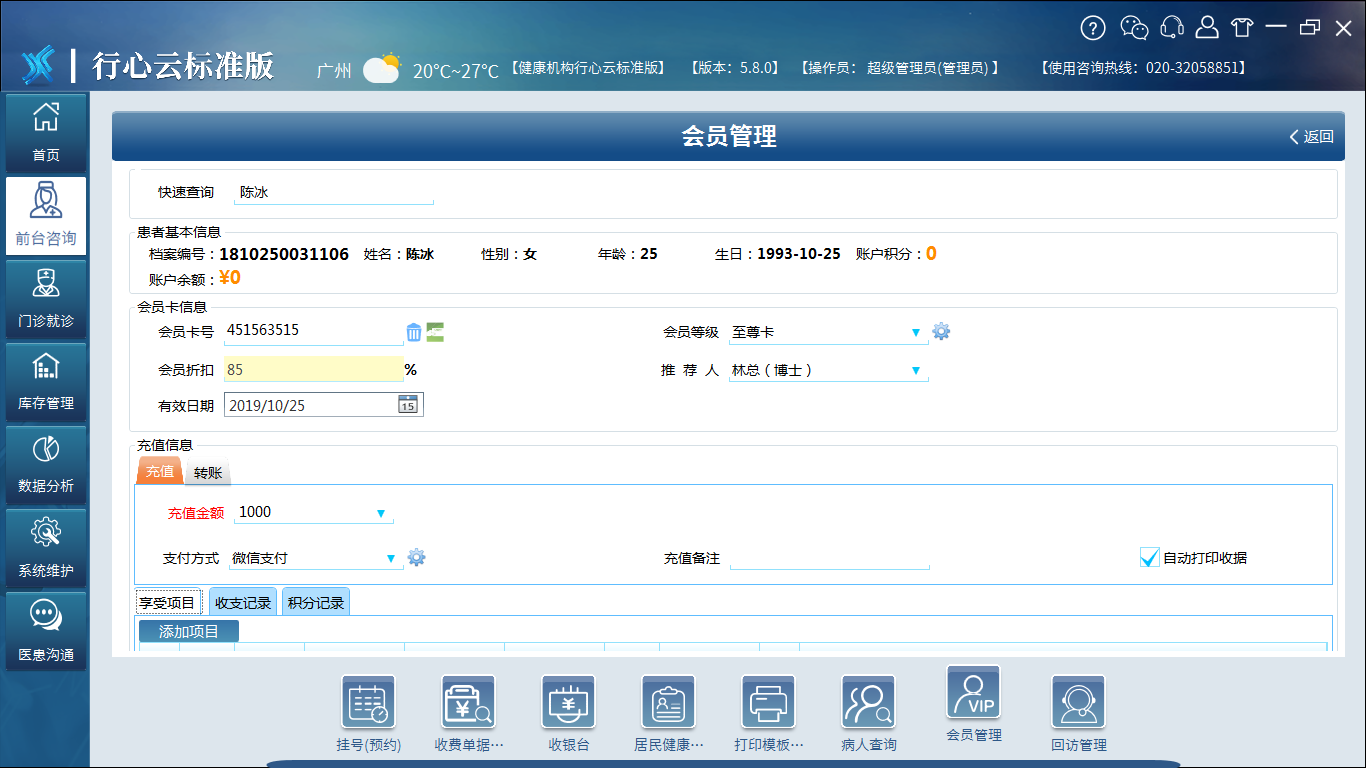The height and width of the screenshot is (768, 1366).
Task: Open the WeChat icon in title bar
Action: coord(1134,28)
